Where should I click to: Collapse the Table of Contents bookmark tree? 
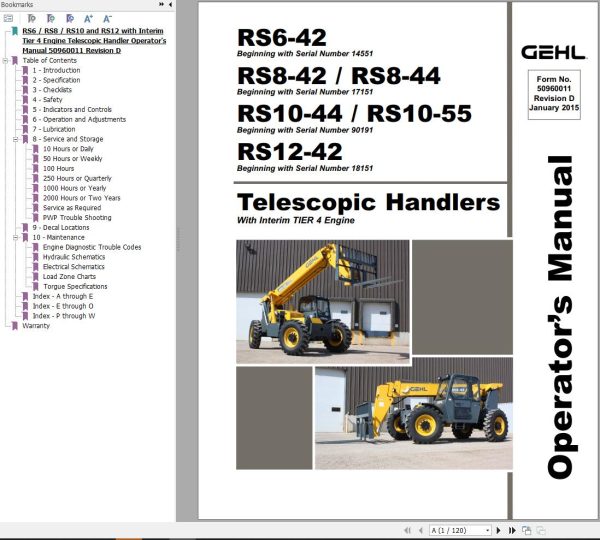pos(5,60)
